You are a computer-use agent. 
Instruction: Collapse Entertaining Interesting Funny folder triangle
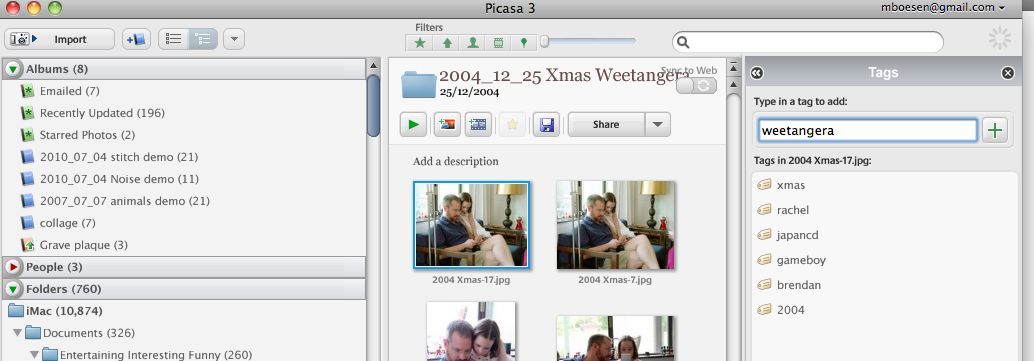(x=35, y=354)
